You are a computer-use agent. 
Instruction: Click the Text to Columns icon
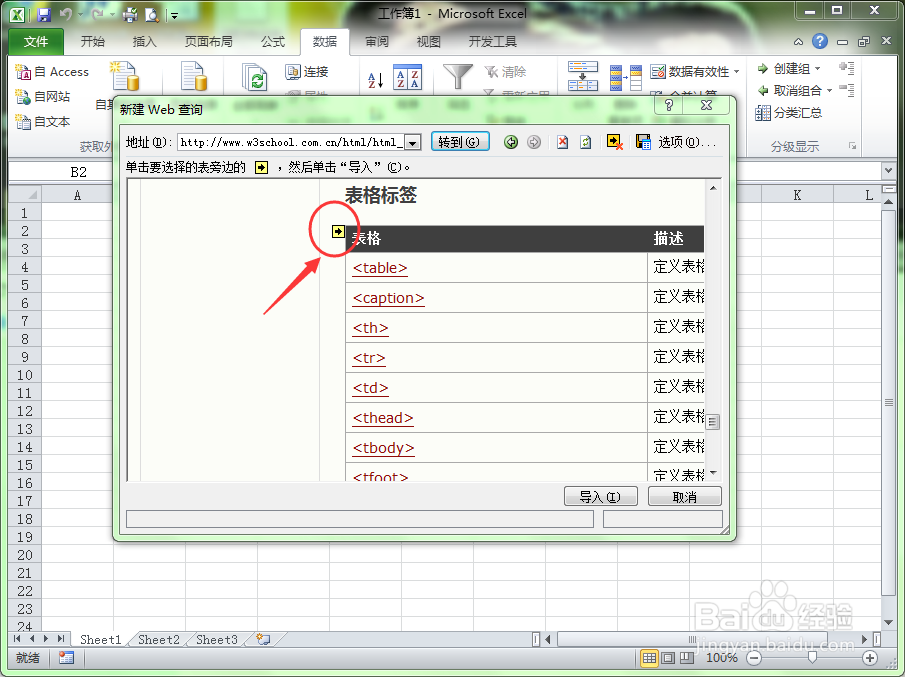tap(582, 76)
